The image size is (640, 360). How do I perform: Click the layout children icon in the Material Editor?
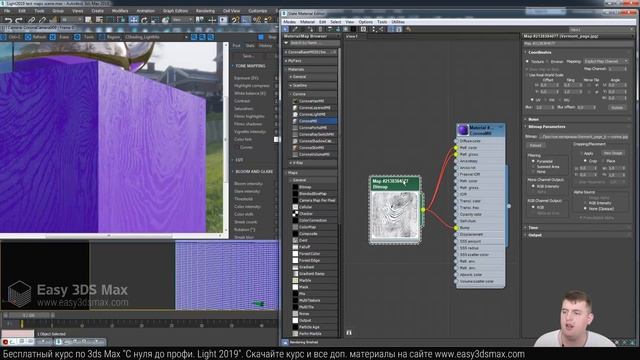381,29
